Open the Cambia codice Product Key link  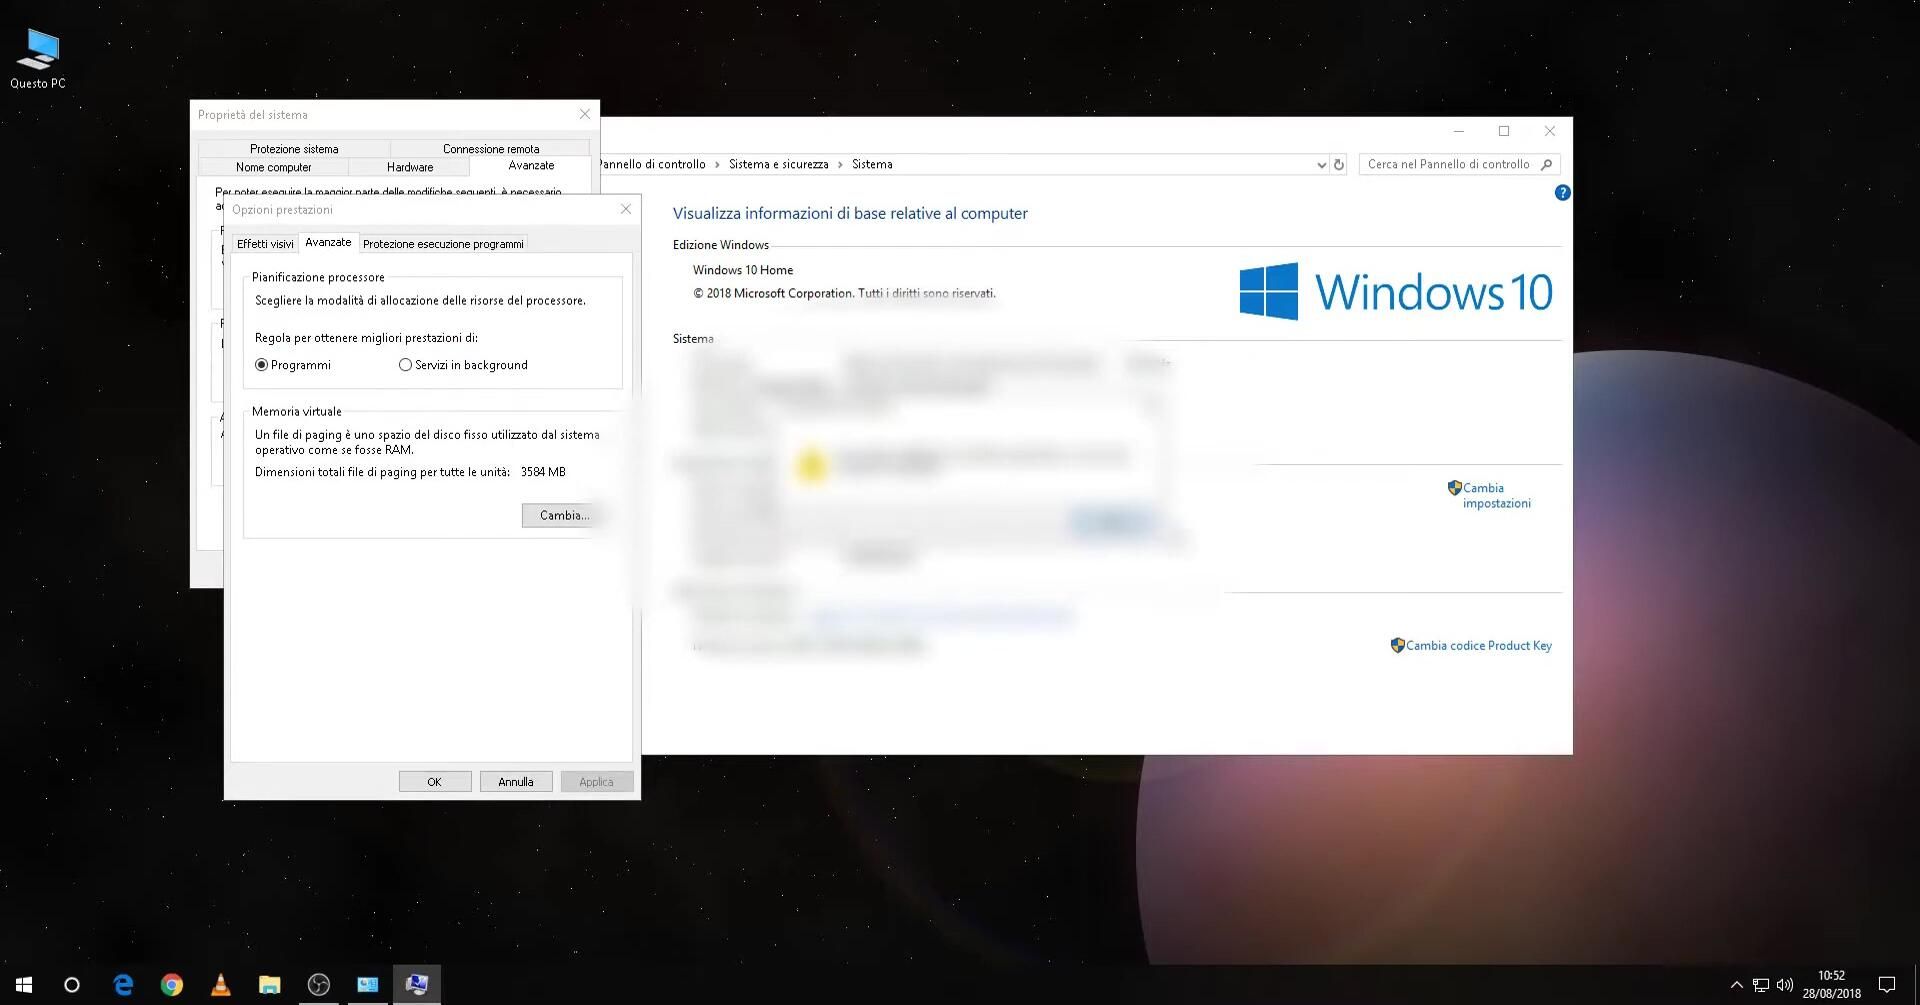tap(1478, 646)
